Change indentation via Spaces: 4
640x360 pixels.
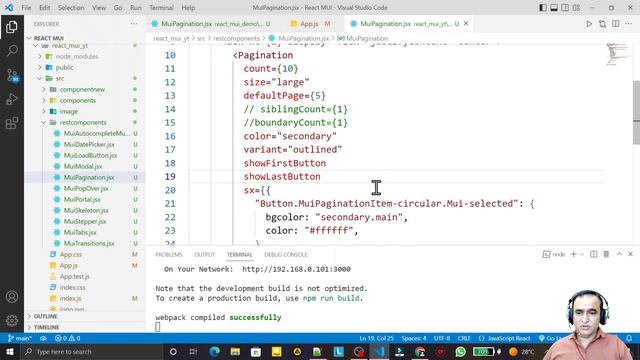tap(413, 338)
